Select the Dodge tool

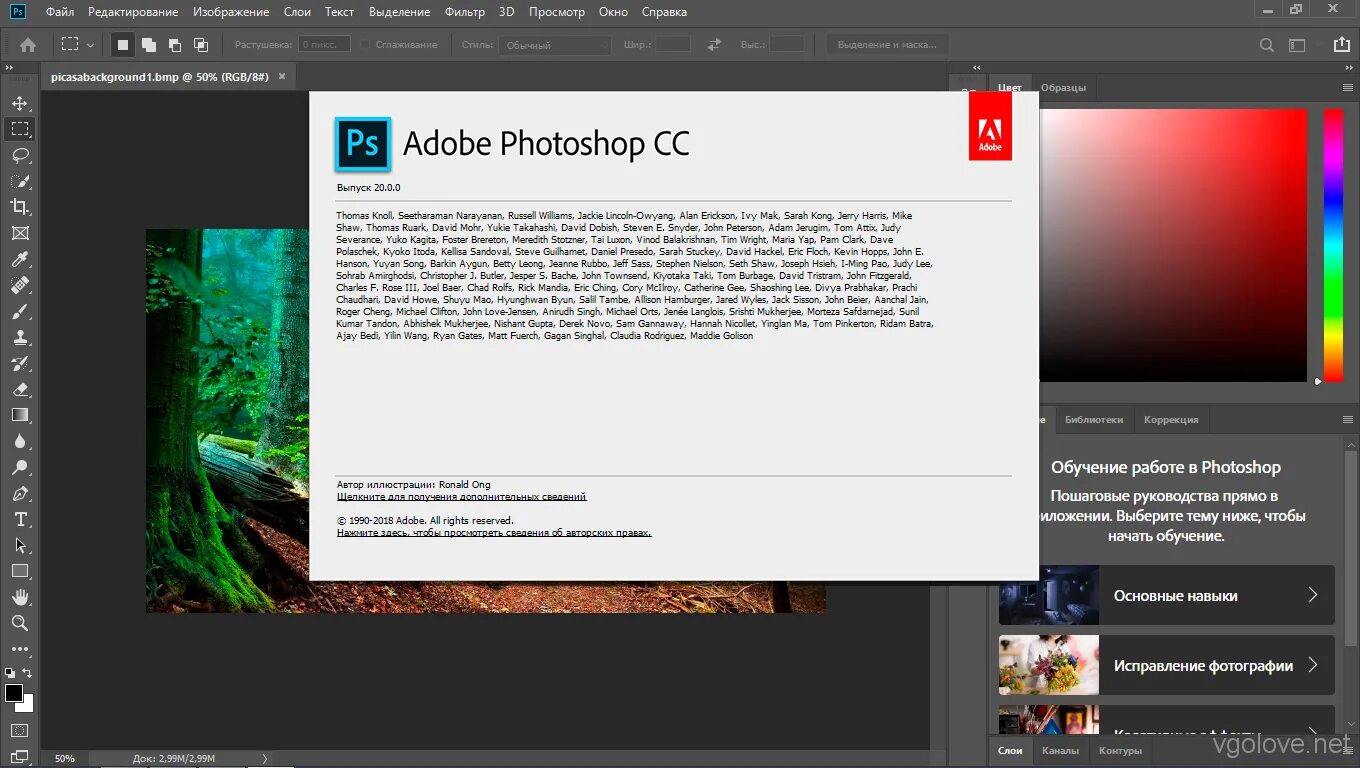coord(20,467)
